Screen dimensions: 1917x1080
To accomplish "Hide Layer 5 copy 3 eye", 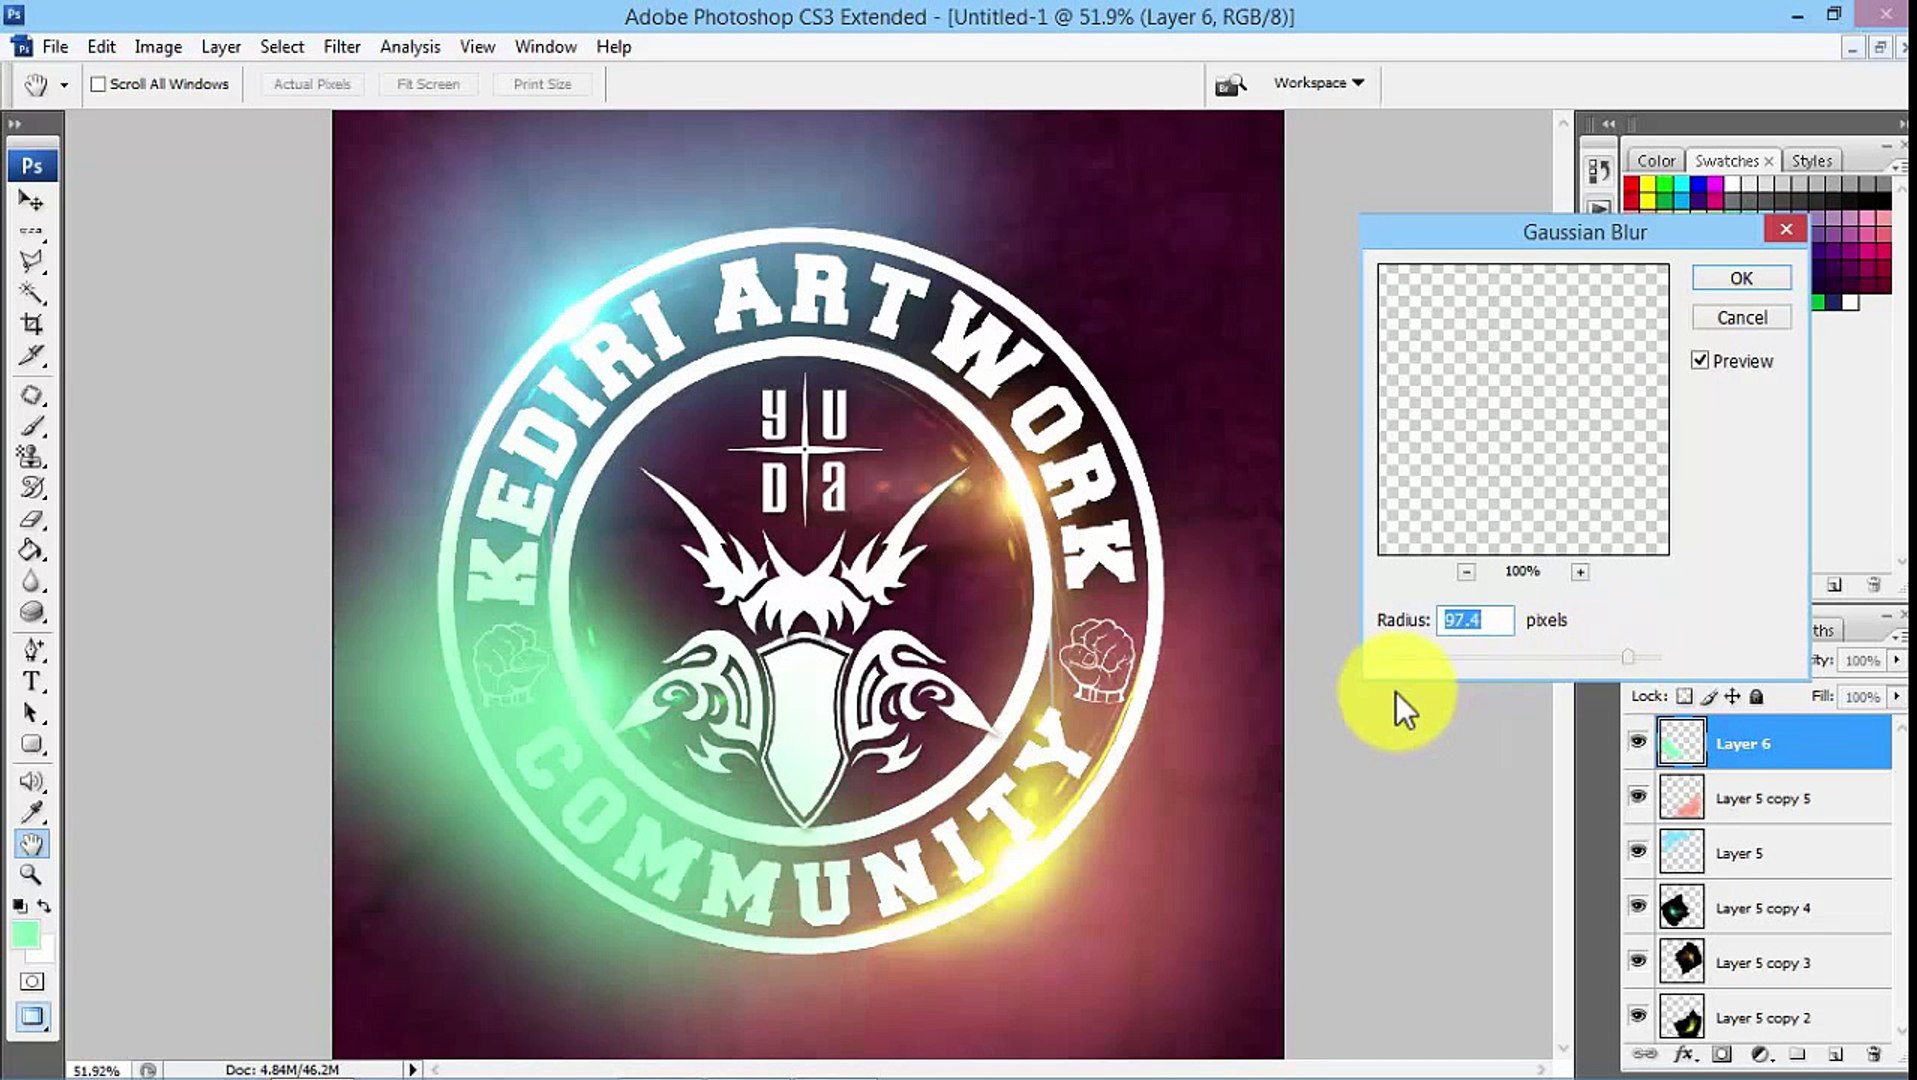I will pyautogui.click(x=1638, y=962).
